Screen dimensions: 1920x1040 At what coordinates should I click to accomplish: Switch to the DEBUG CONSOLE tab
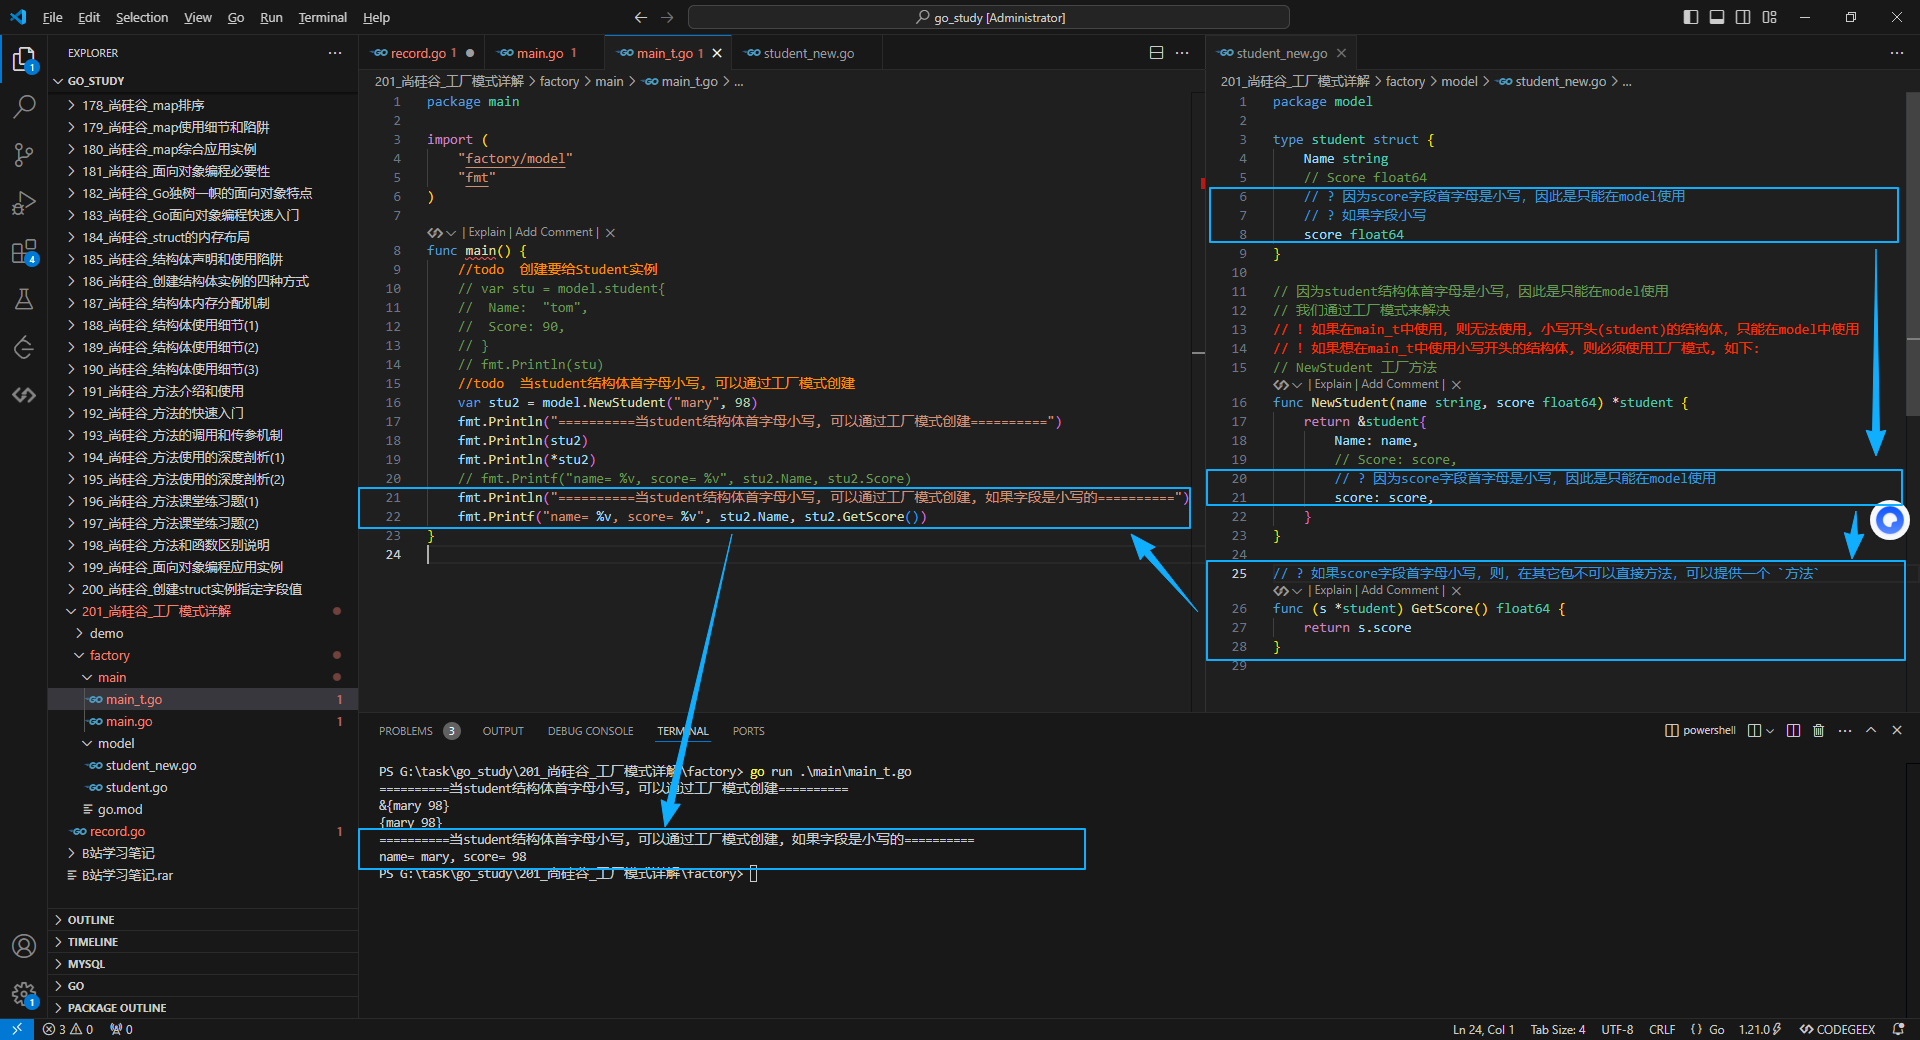click(590, 731)
